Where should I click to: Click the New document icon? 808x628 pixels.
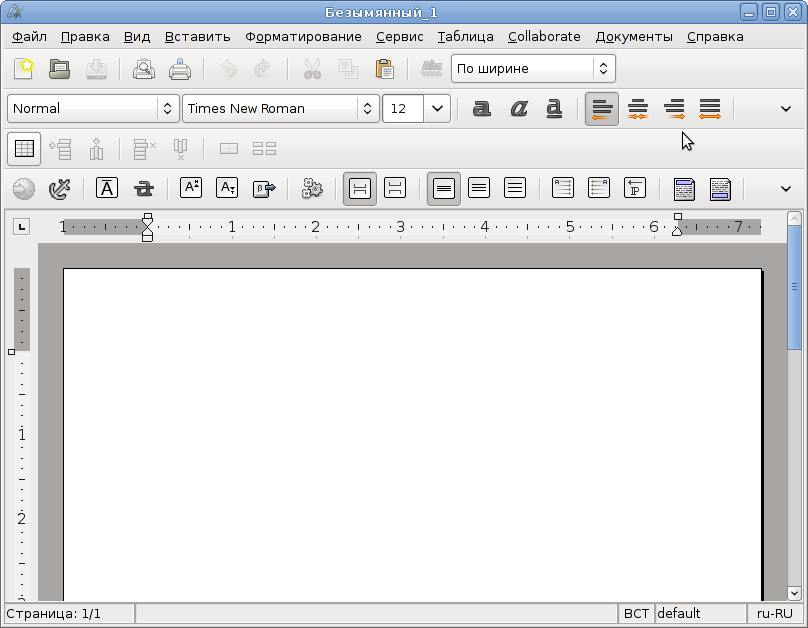pyautogui.click(x=24, y=69)
